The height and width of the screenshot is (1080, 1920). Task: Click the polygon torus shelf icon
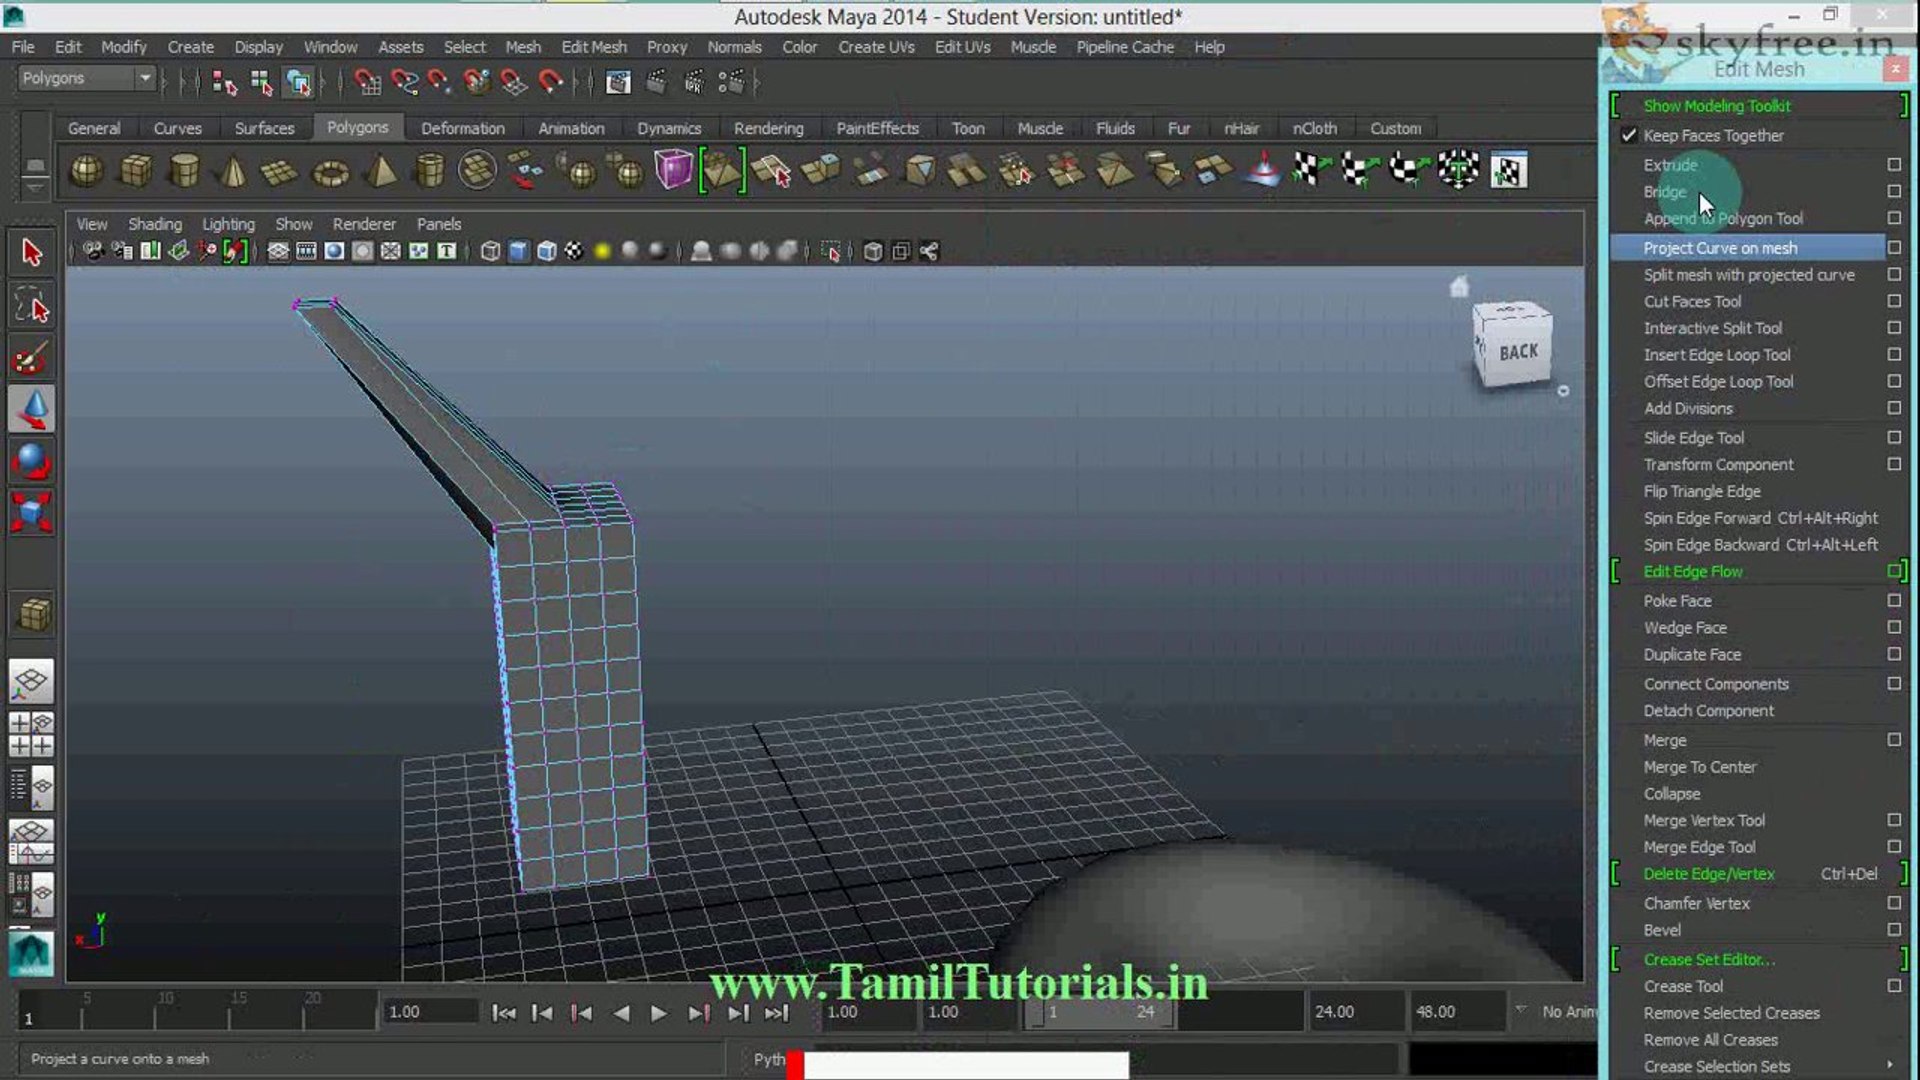(x=330, y=173)
